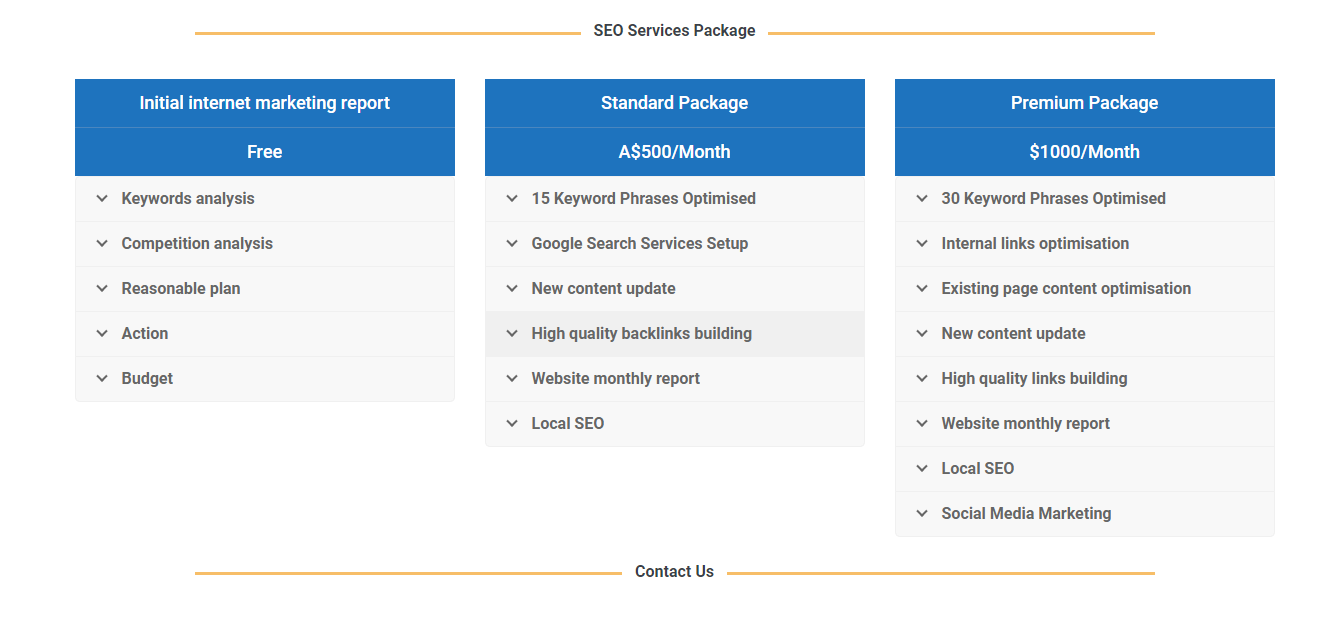
Task: Expand the Reasonable plan item
Action: point(181,289)
